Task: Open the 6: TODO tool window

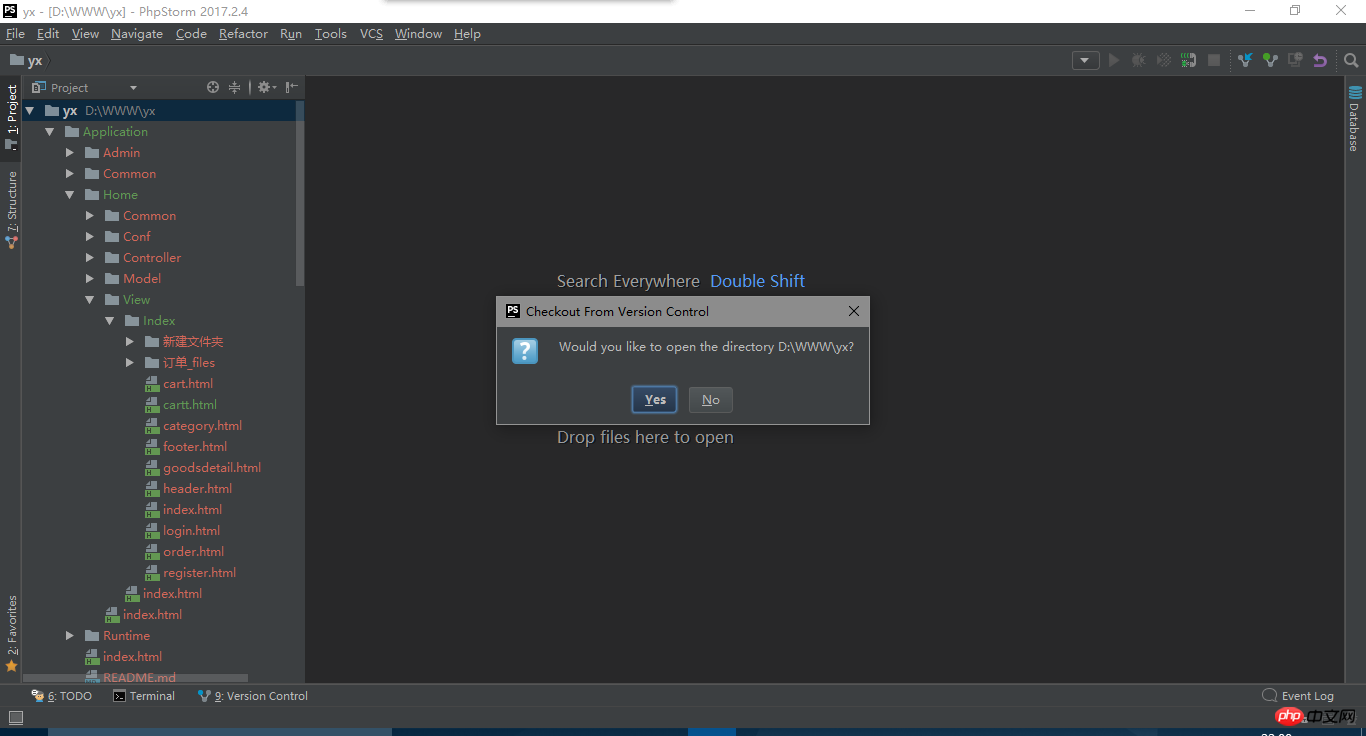Action: pos(62,696)
